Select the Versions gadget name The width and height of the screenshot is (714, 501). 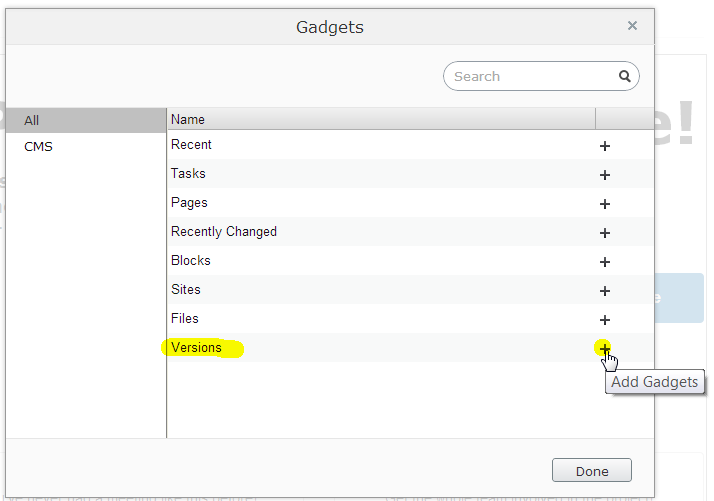196,348
